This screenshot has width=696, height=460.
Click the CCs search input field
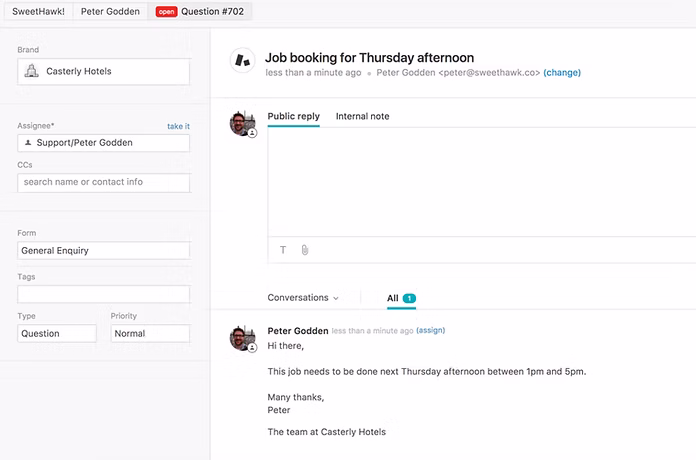coord(103,182)
